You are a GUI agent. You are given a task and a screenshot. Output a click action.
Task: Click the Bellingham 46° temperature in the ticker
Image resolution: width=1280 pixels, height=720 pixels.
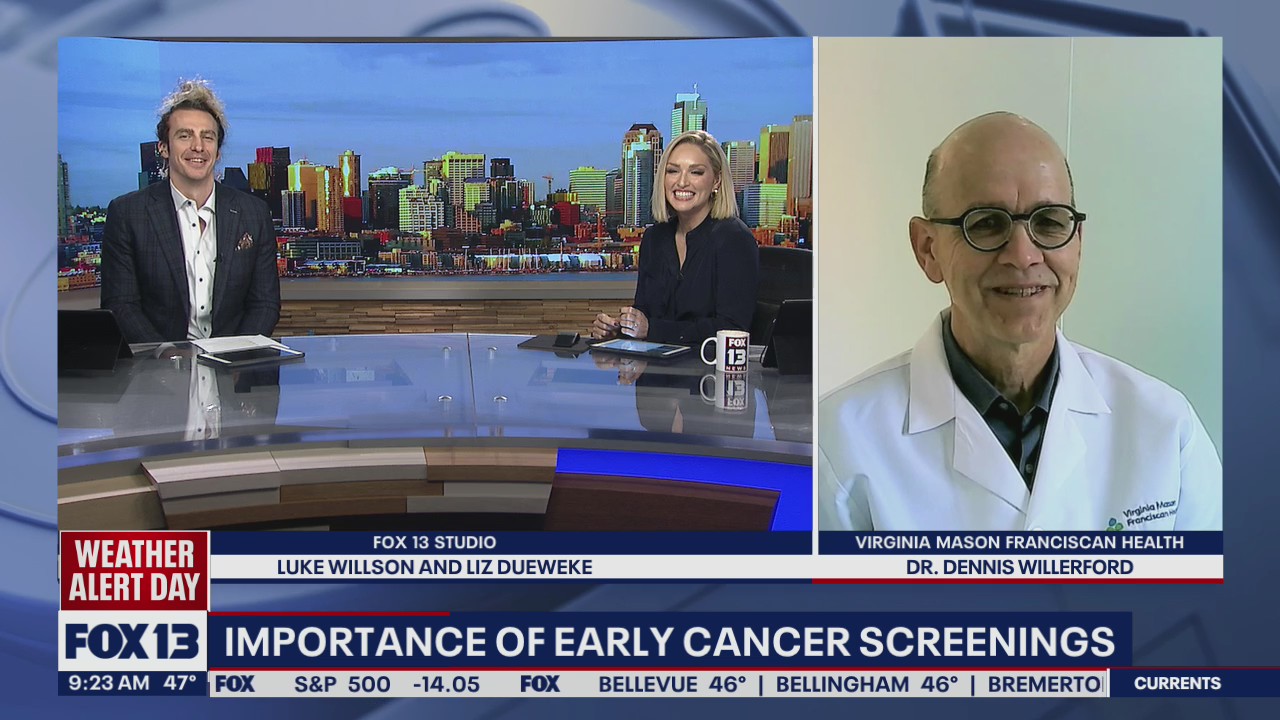coord(867,684)
